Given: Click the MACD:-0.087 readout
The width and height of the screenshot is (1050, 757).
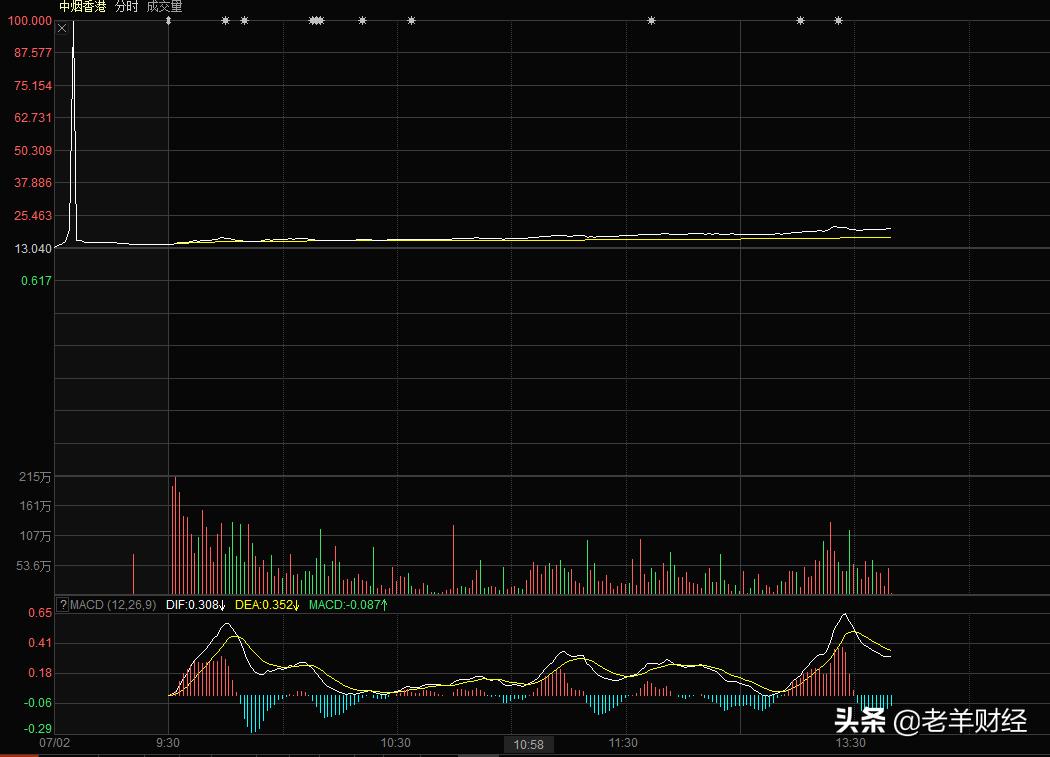Looking at the screenshot, I should (x=348, y=604).
